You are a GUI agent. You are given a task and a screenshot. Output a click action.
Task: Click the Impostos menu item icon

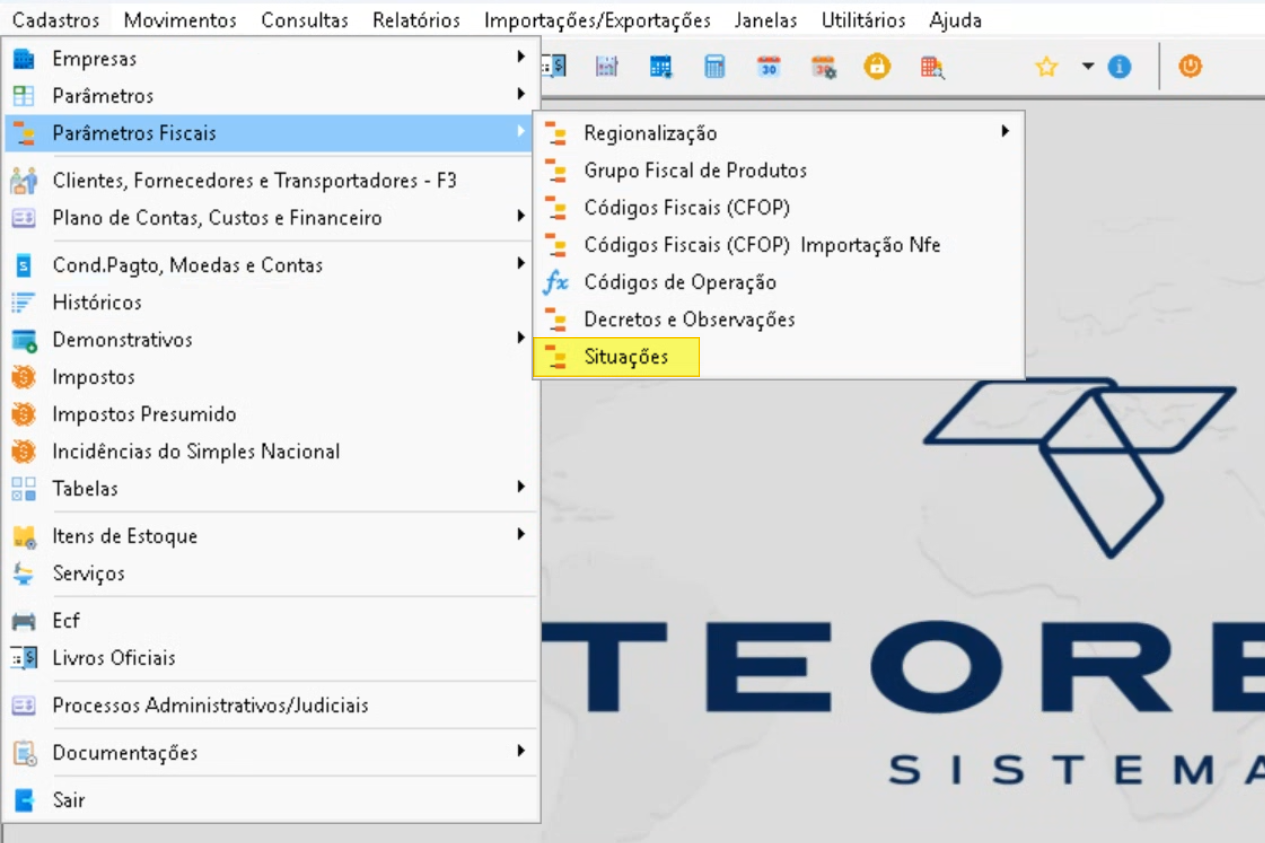24,377
